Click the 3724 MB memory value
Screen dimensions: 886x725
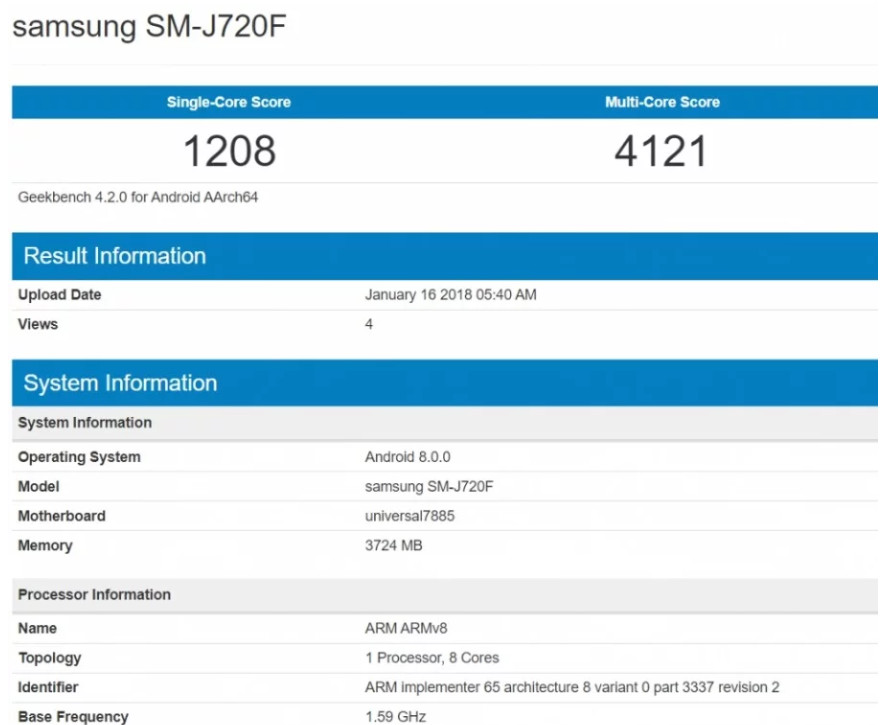coord(393,545)
